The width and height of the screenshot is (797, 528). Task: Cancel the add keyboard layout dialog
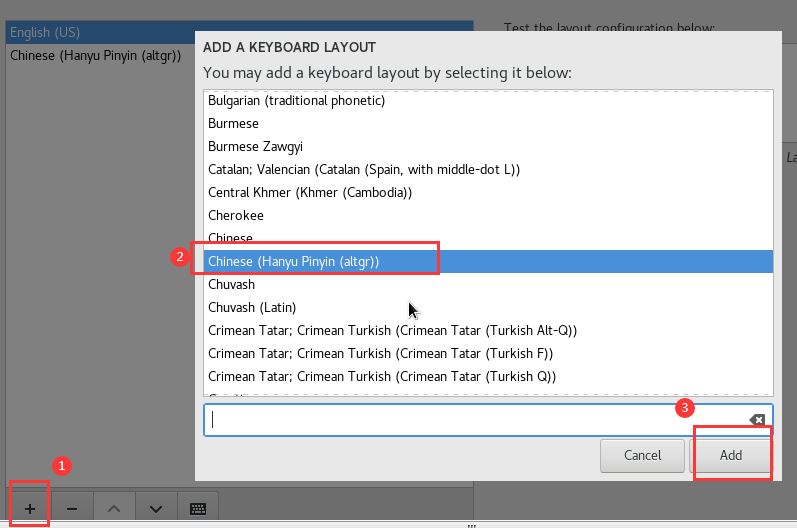(x=642, y=455)
